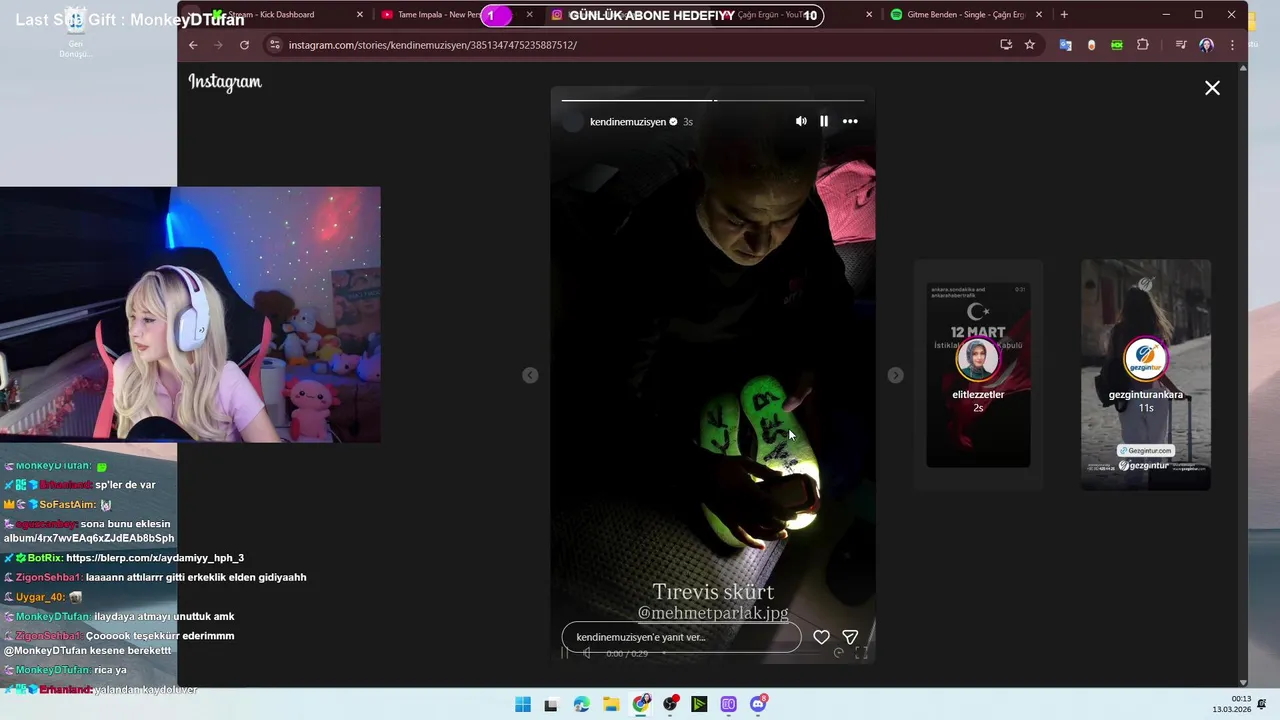This screenshot has height=720, width=1280.
Task: Click the @mehmetparlak.jpg mention
Action: (x=713, y=613)
